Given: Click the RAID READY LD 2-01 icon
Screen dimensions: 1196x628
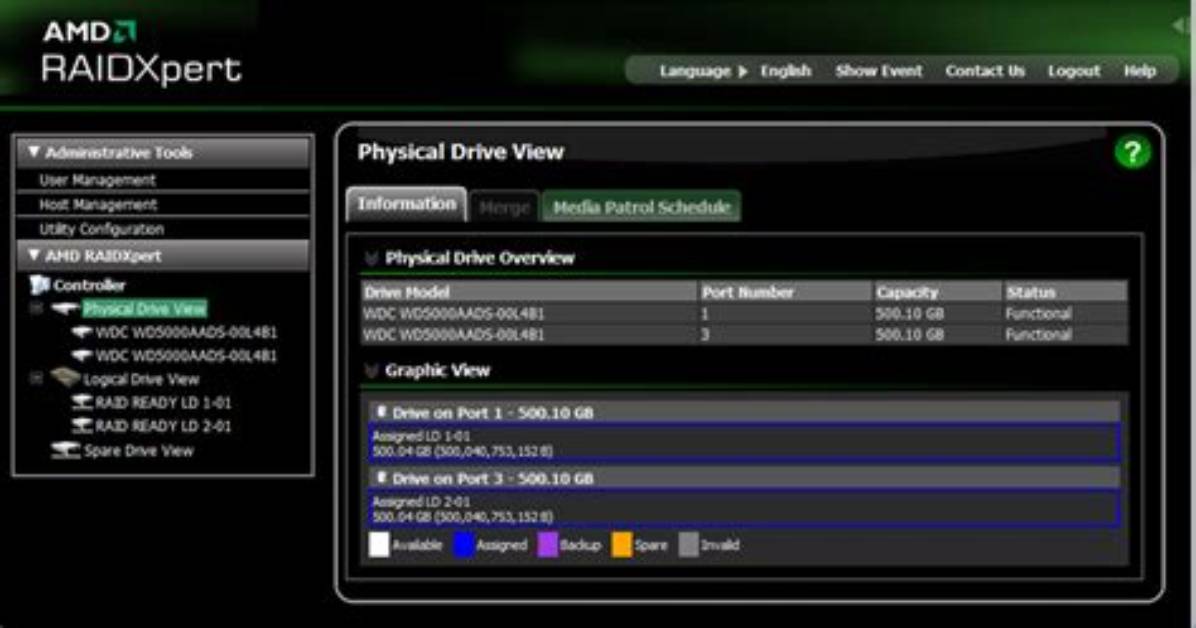Looking at the screenshot, I should [82, 426].
